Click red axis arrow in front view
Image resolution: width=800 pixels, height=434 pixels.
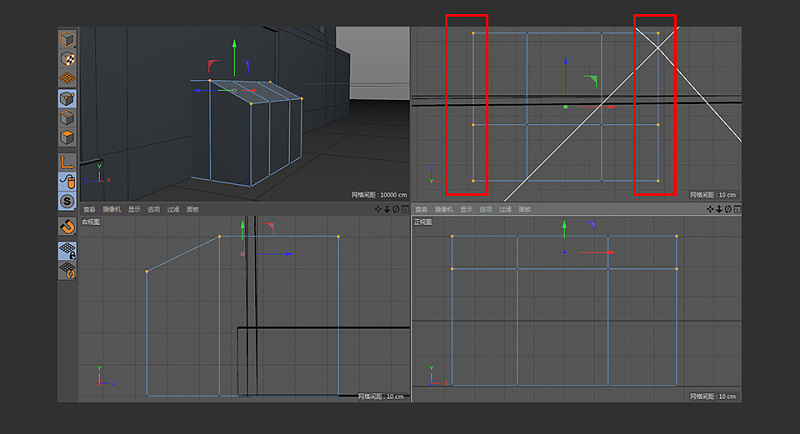pos(597,252)
